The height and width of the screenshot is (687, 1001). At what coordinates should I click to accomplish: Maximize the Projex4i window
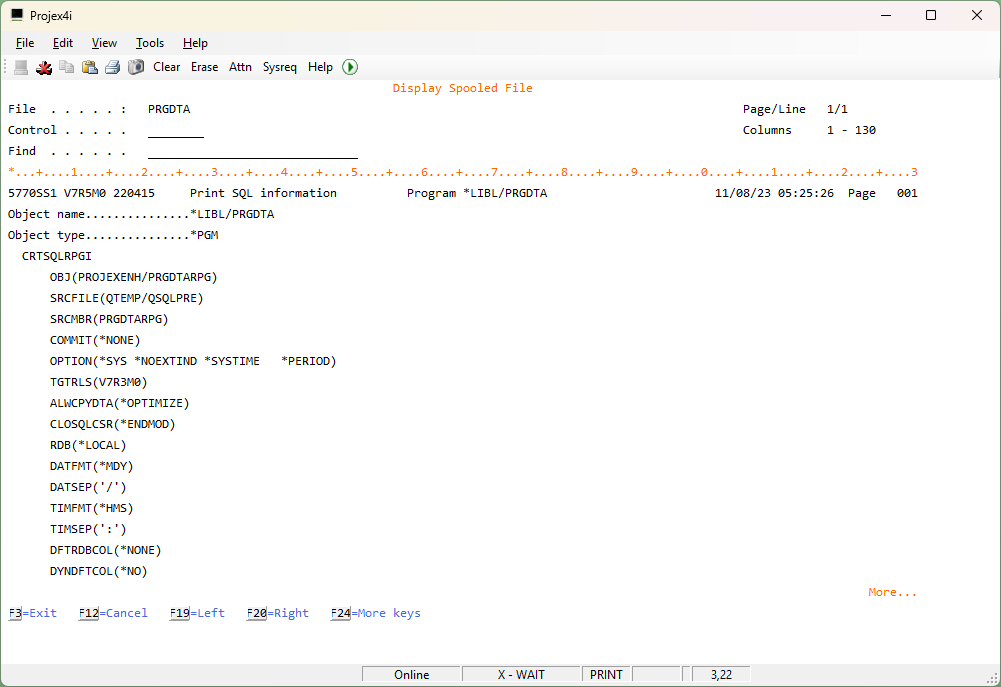tap(931, 15)
